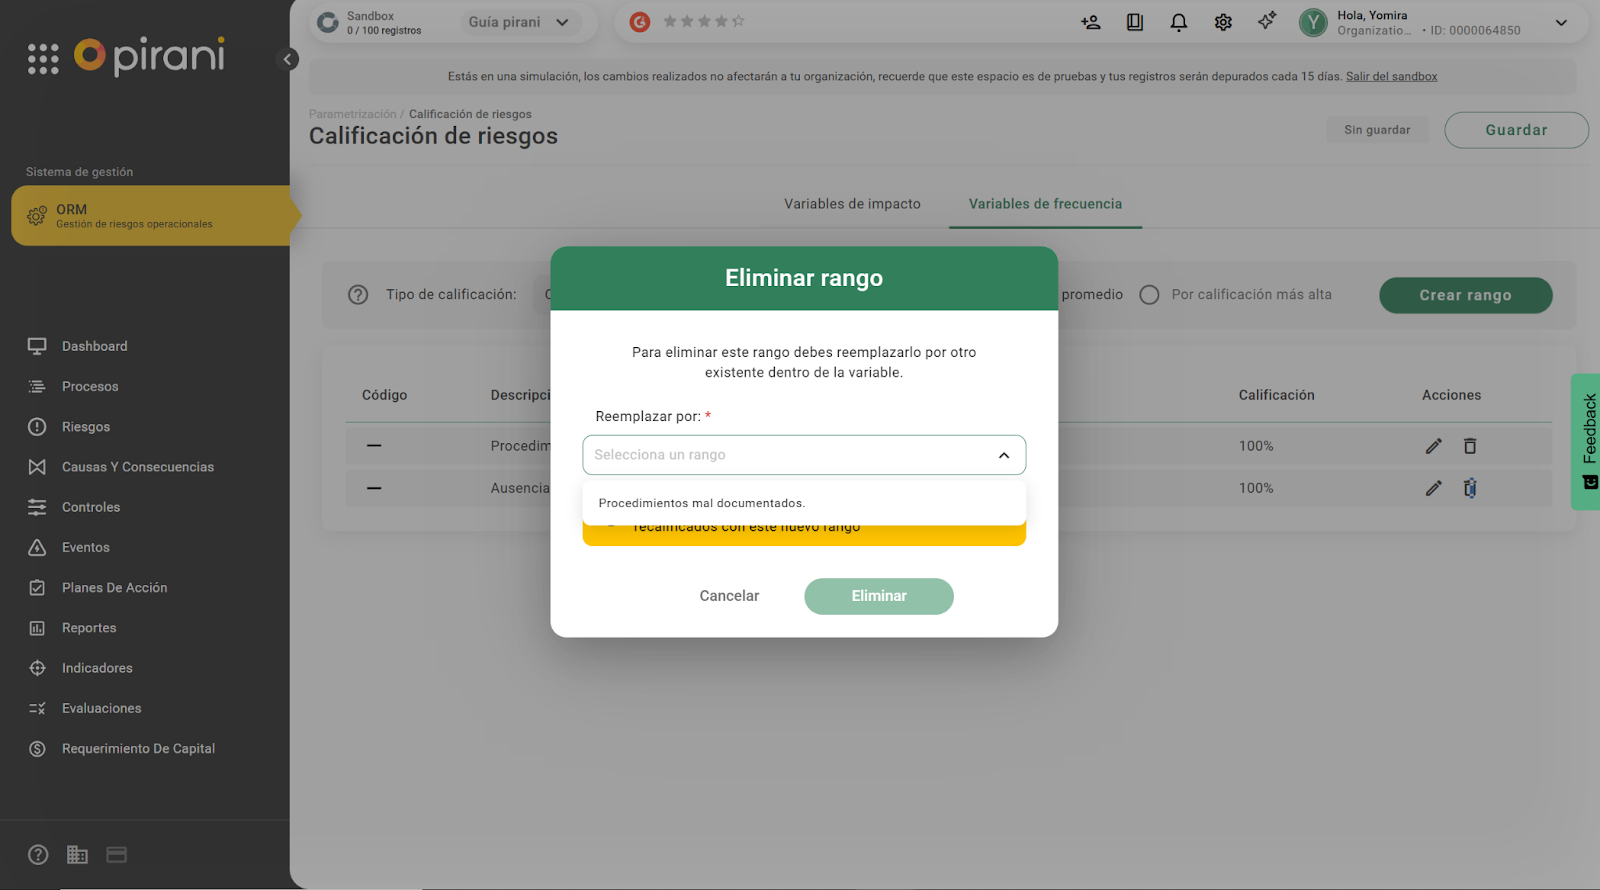The width and height of the screenshot is (1600, 890).
Task: Open the apps grid launcher icon
Action: point(43,59)
